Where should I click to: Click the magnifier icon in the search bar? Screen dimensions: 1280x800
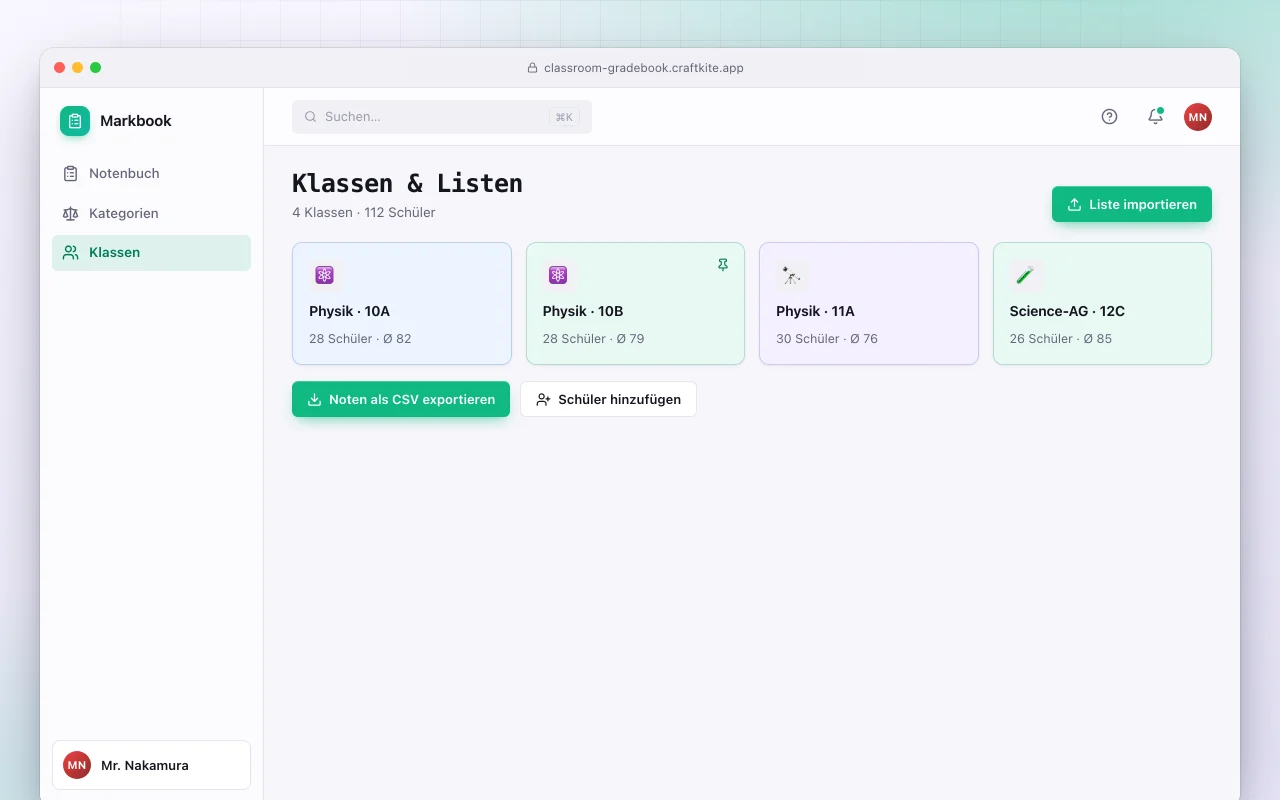(311, 117)
